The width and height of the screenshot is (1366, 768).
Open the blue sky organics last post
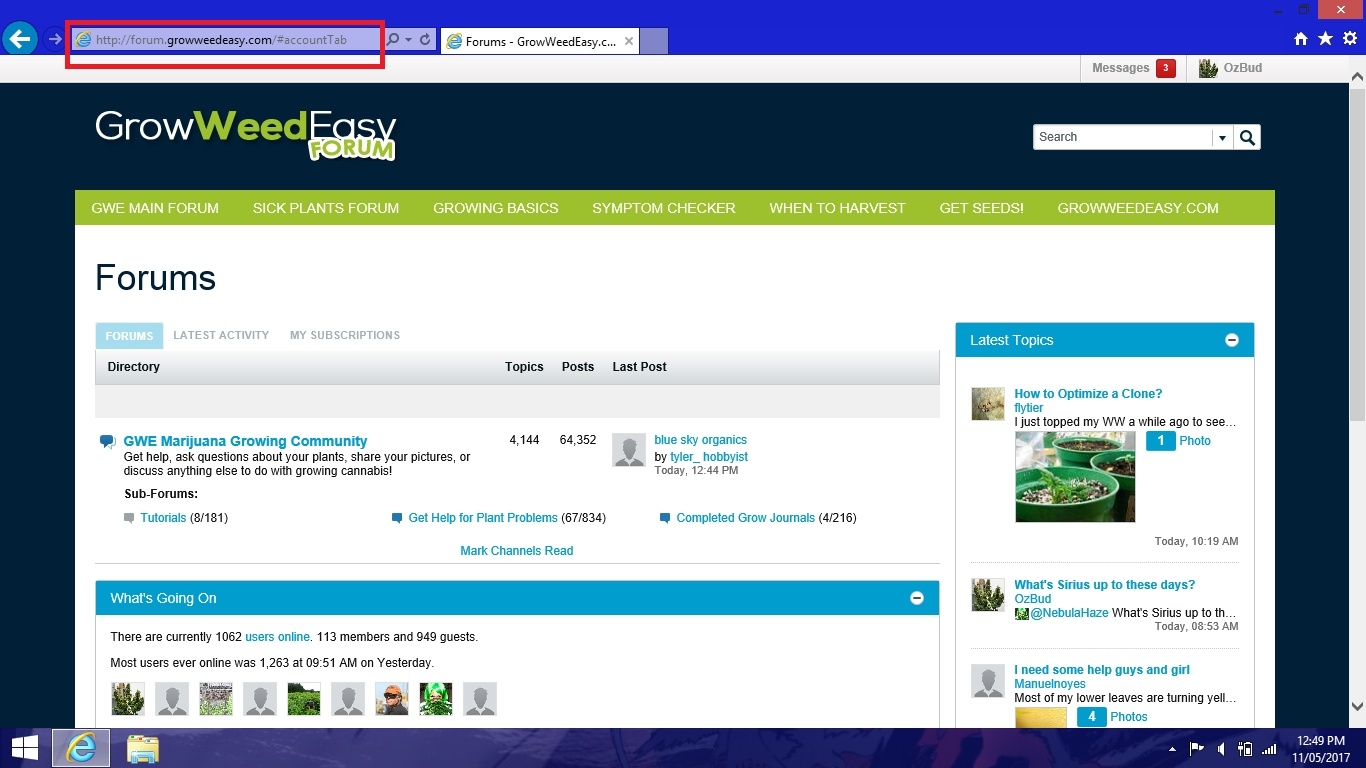[x=700, y=440]
